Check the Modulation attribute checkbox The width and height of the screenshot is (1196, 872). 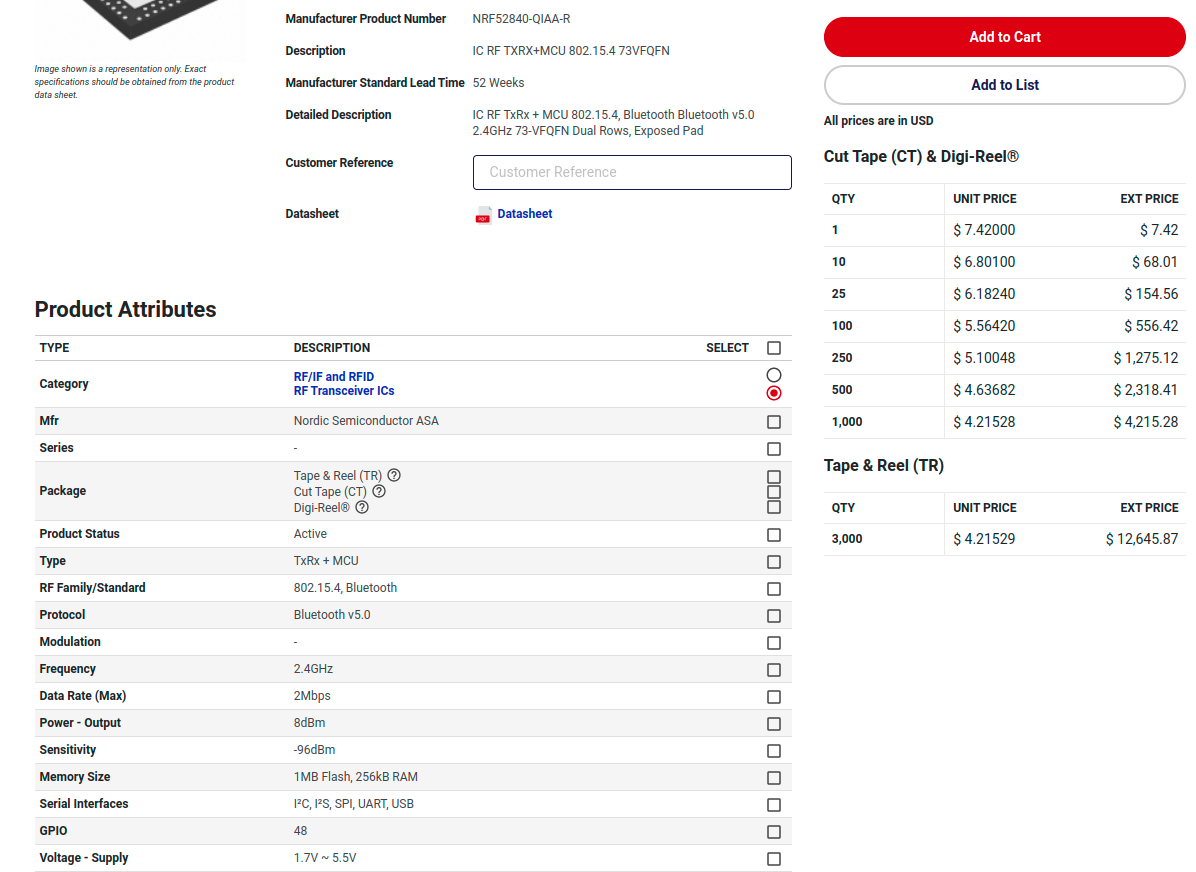tap(773, 643)
